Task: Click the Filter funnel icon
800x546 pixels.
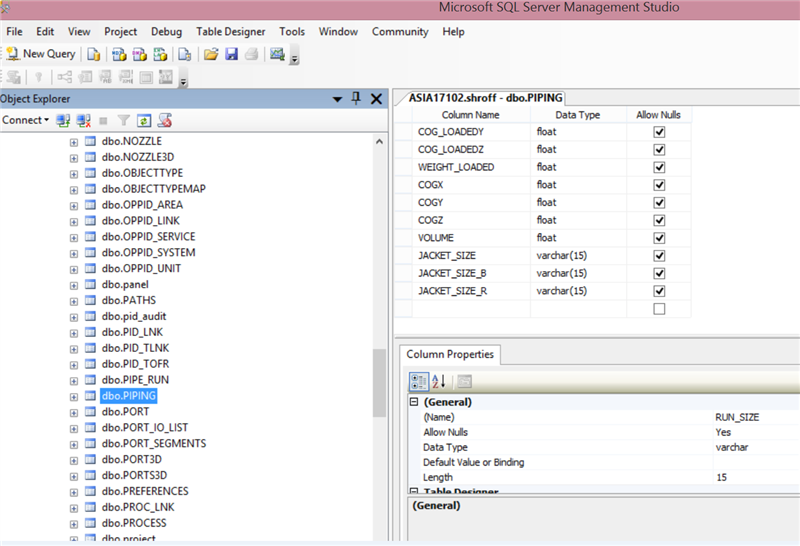Action: point(123,120)
